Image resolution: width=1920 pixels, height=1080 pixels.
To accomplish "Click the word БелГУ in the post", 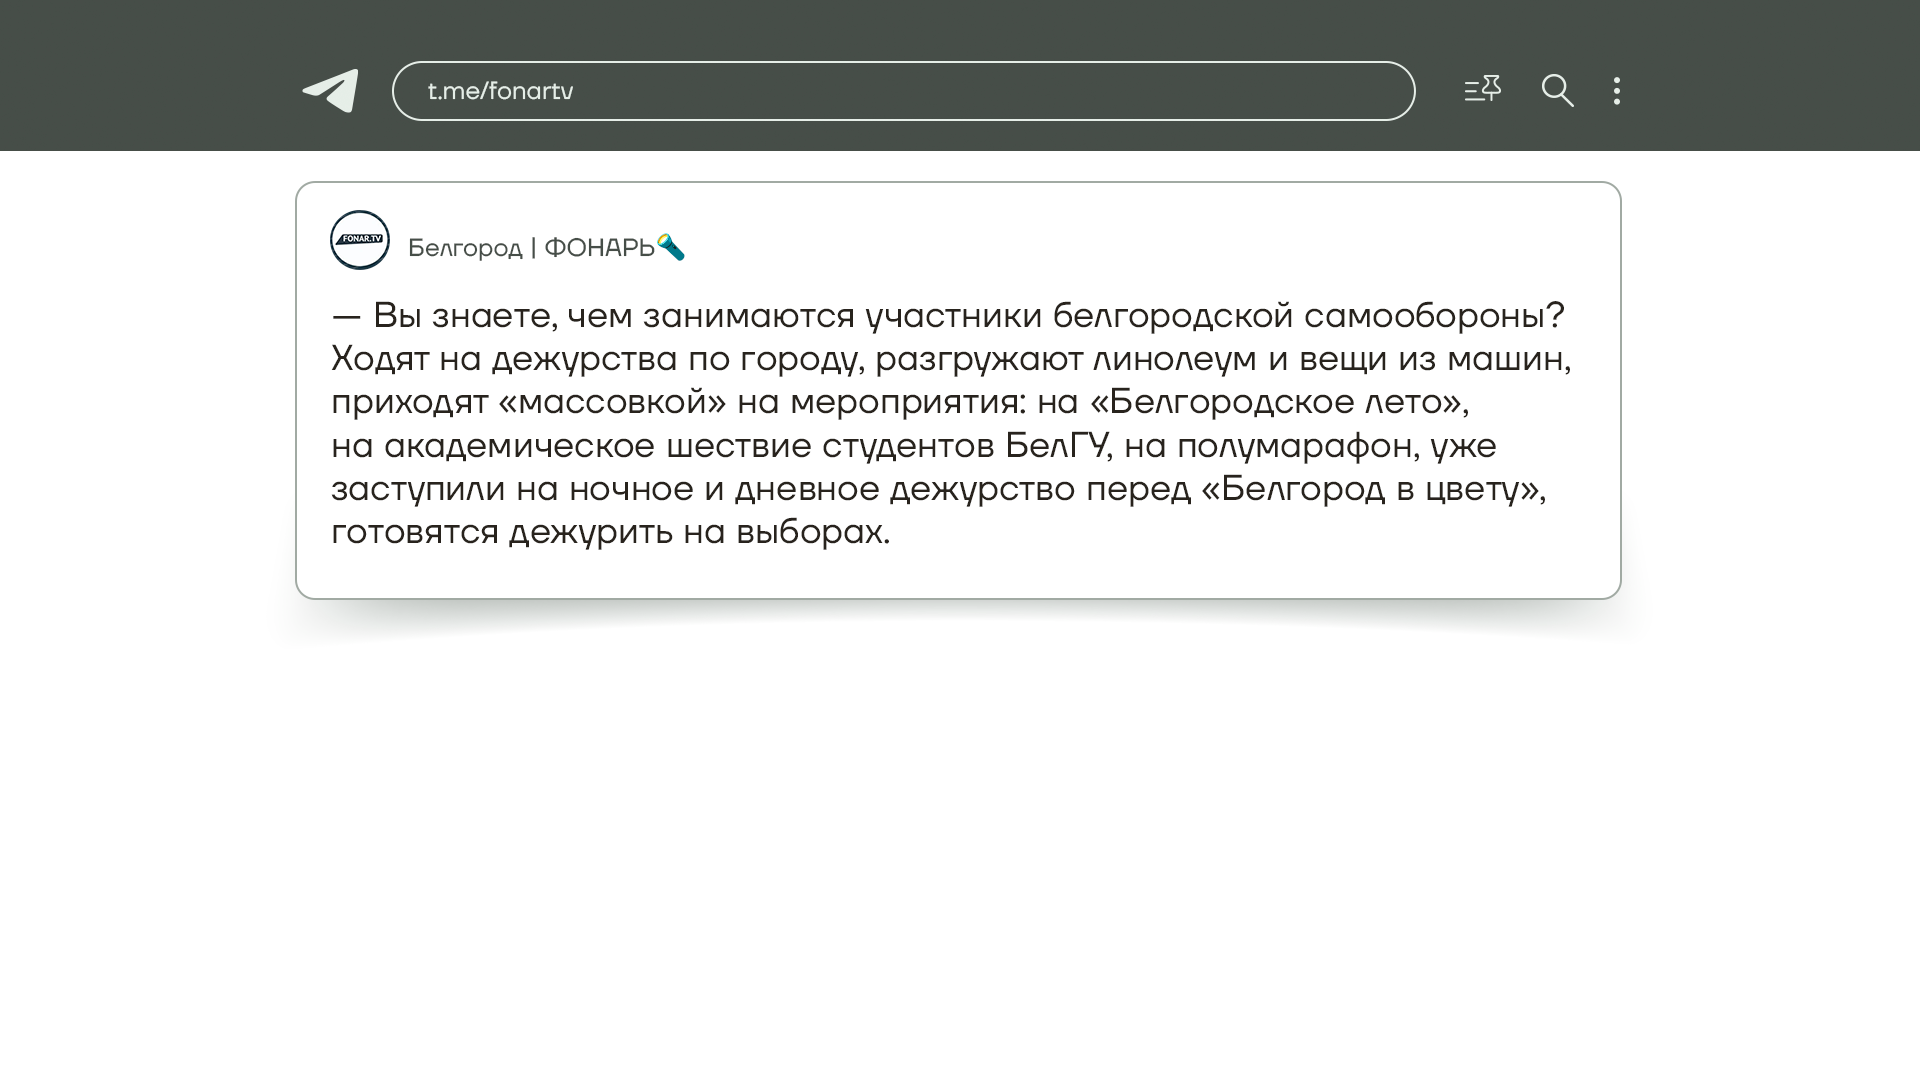I will tap(1056, 446).
